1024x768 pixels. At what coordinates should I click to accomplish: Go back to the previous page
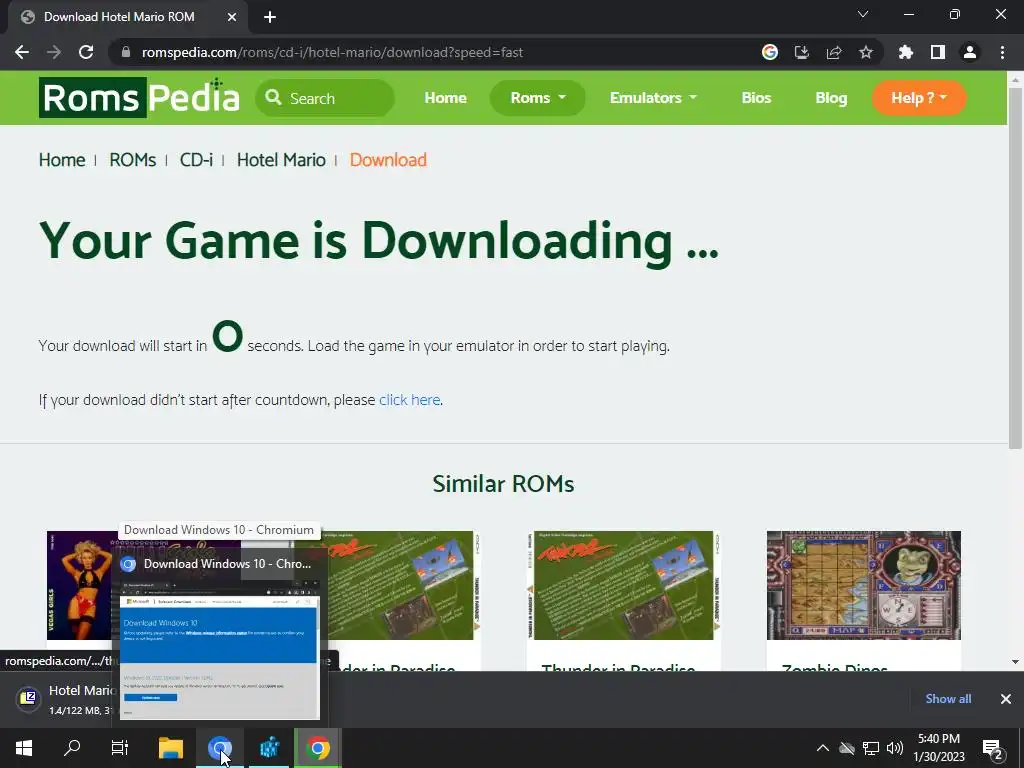22,52
